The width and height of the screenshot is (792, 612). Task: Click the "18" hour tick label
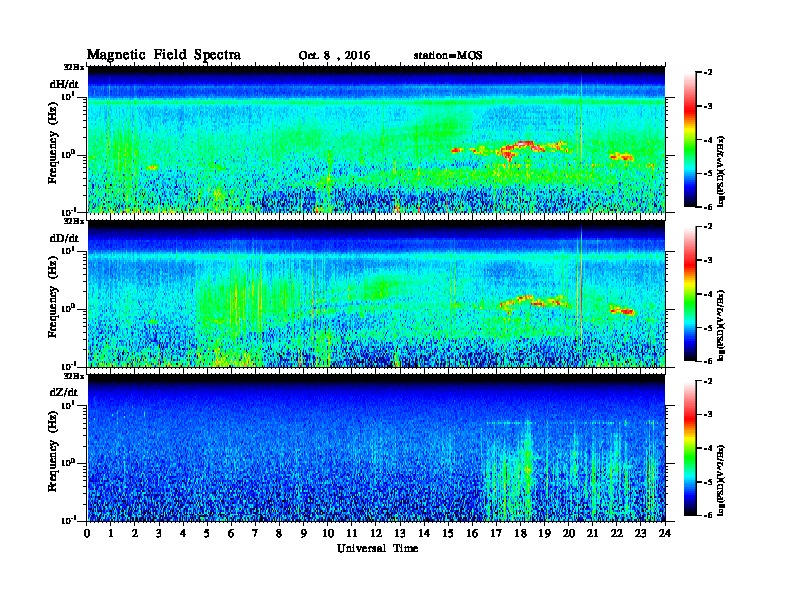point(520,533)
